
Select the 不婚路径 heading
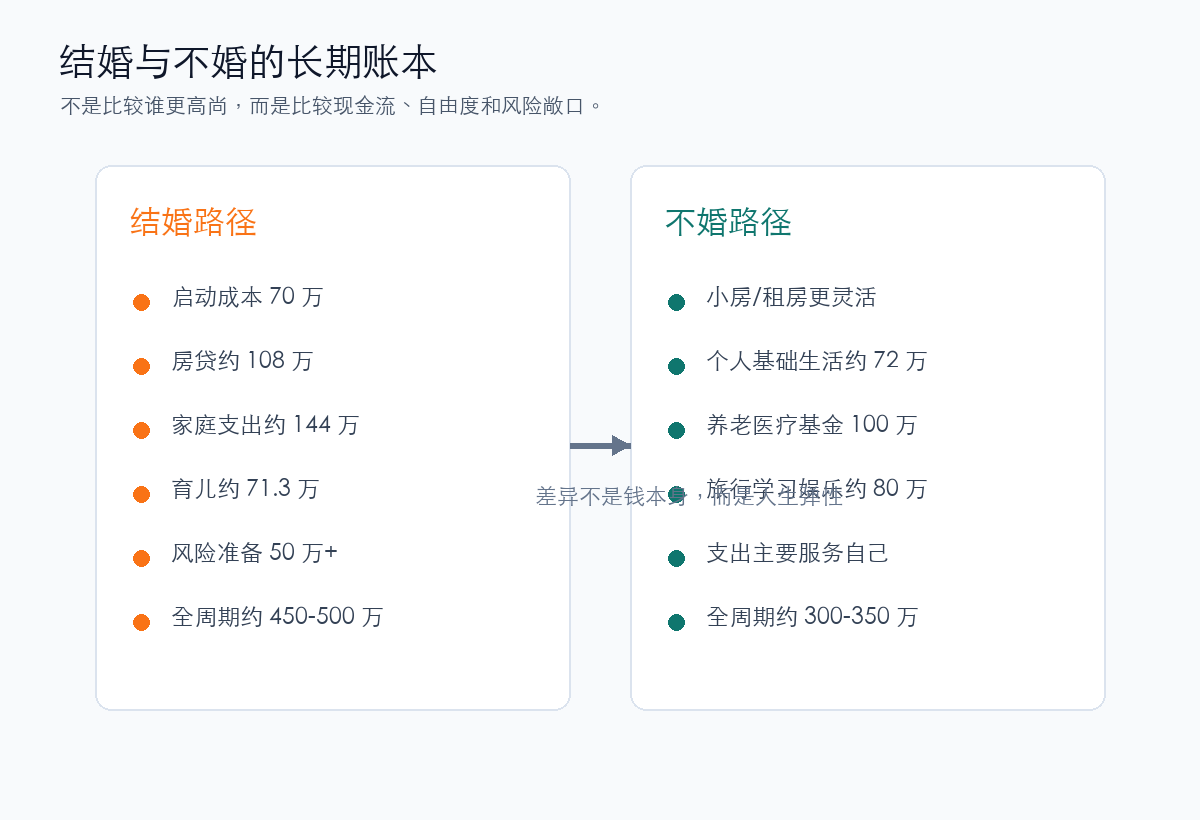click(728, 221)
